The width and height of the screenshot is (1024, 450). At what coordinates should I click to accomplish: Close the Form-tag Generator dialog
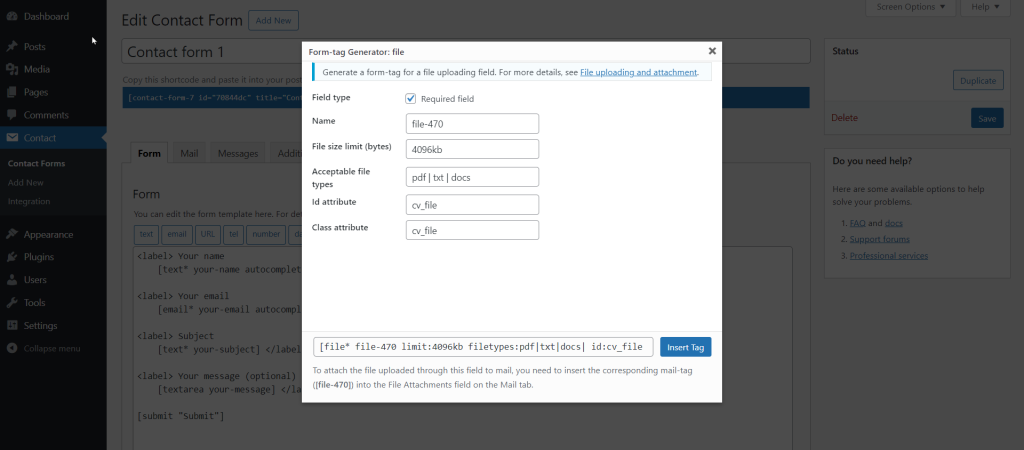[x=712, y=50]
